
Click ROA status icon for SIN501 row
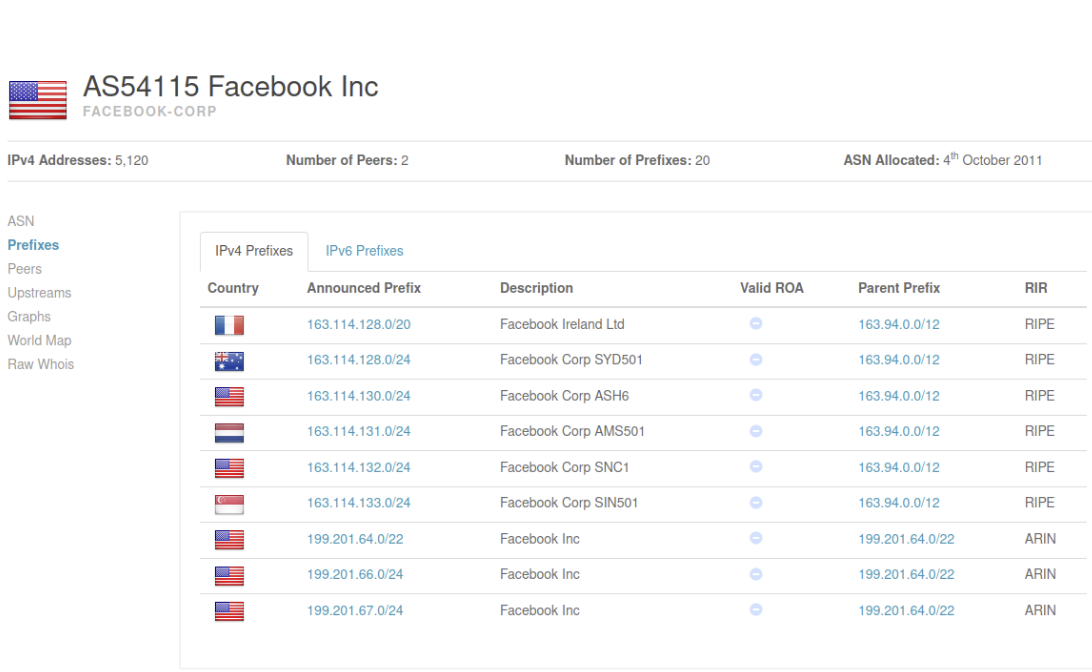[x=756, y=502]
